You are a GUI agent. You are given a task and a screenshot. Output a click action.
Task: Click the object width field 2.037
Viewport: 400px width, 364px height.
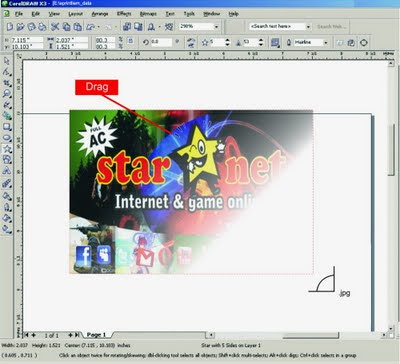click(x=71, y=40)
